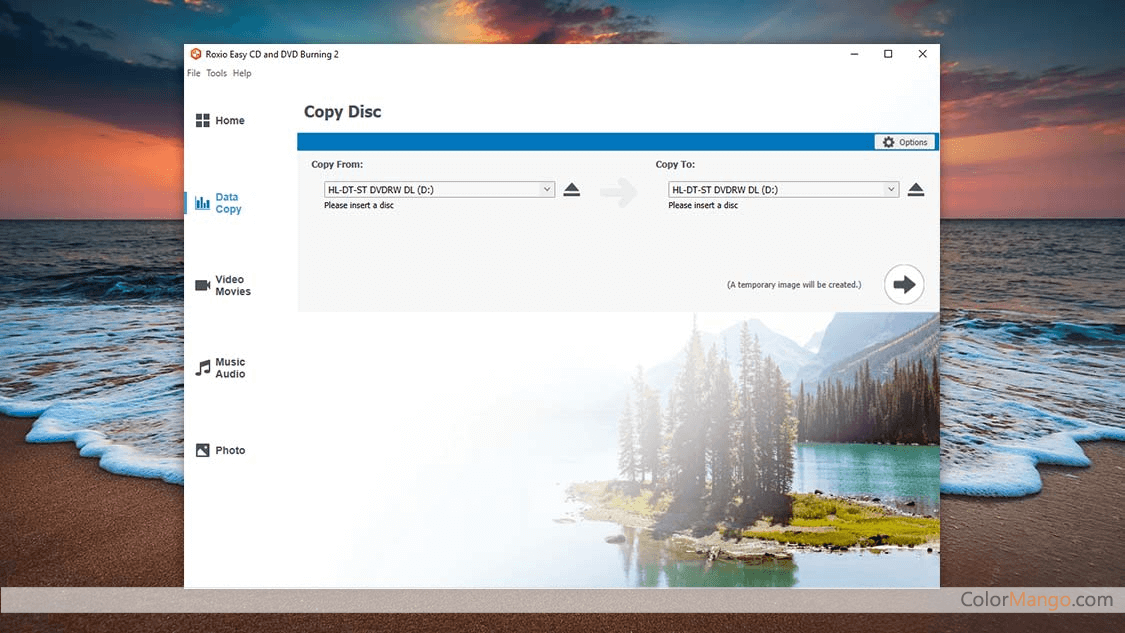Click the Music Audio note icon
Screen dimensions: 1125x633
pos(202,368)
